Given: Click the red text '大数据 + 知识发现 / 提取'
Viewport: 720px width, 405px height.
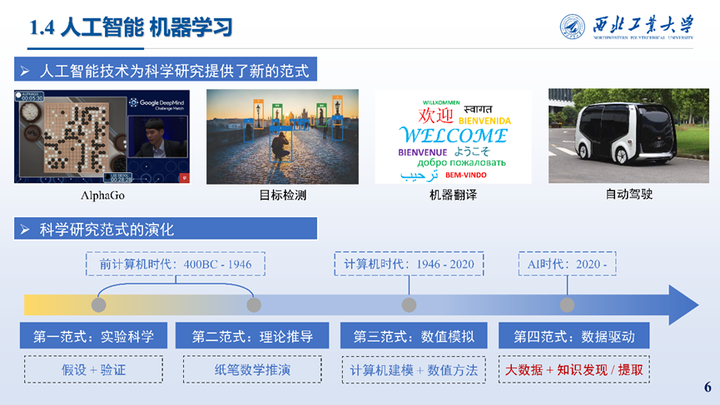Looking at the screenshot, I should (574, 370).
